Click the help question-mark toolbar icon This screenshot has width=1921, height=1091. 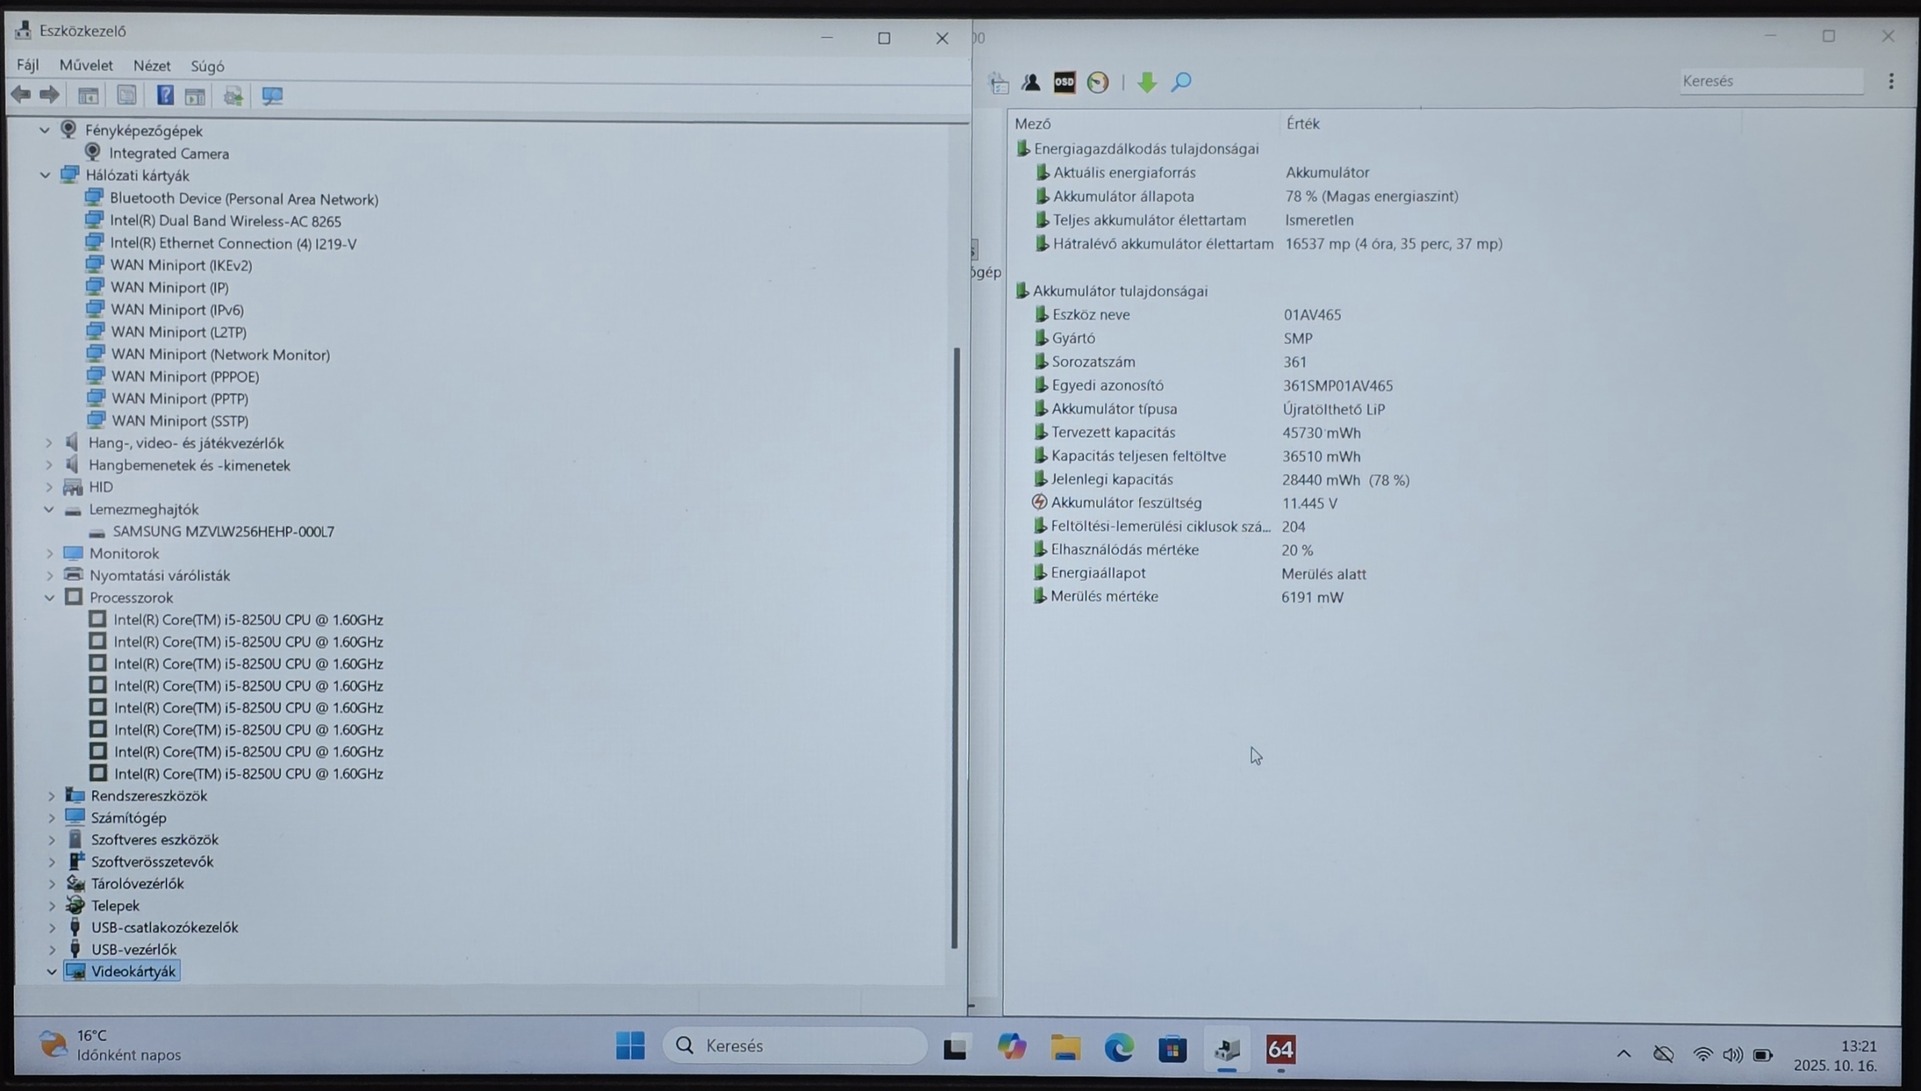tap(165, 95)
